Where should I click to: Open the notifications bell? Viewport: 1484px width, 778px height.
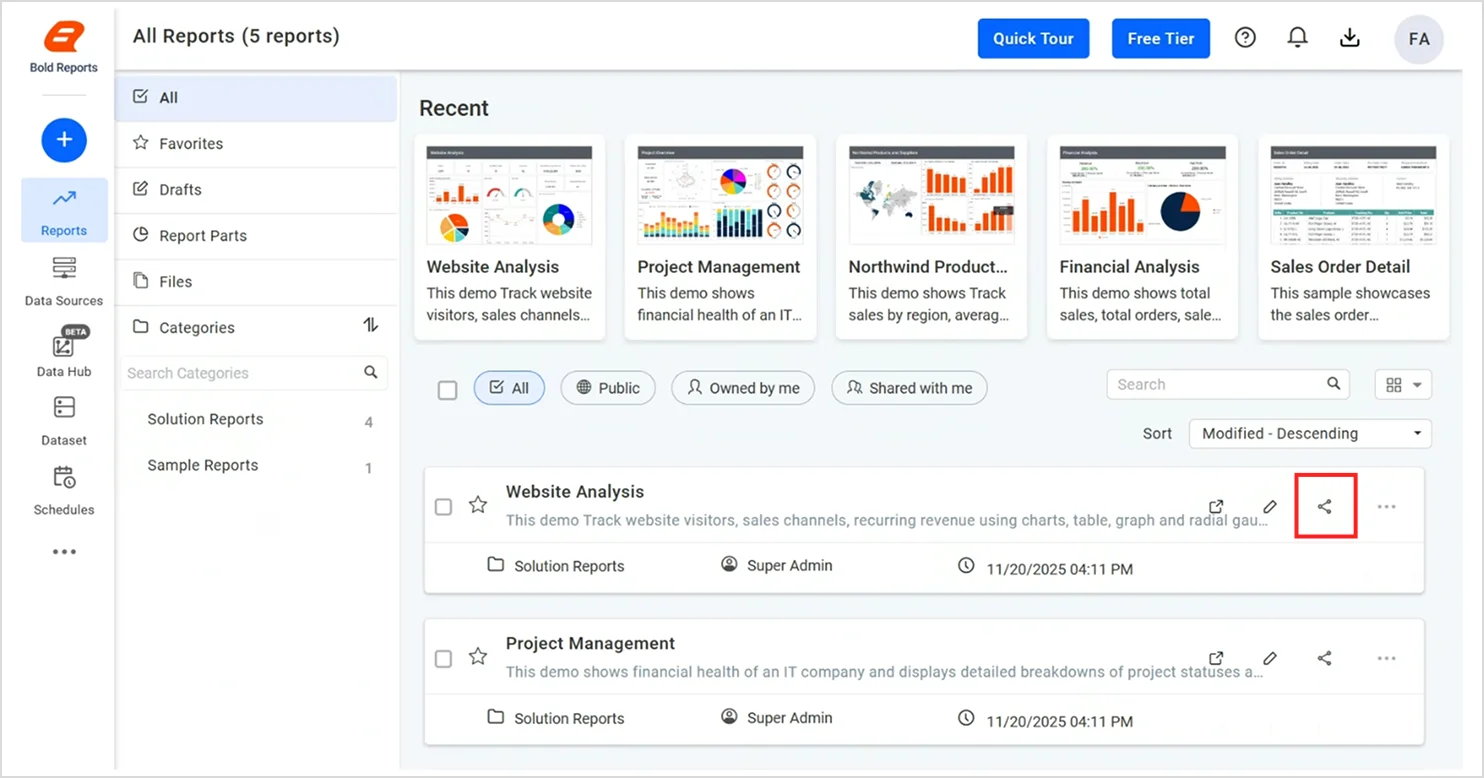1297,38
